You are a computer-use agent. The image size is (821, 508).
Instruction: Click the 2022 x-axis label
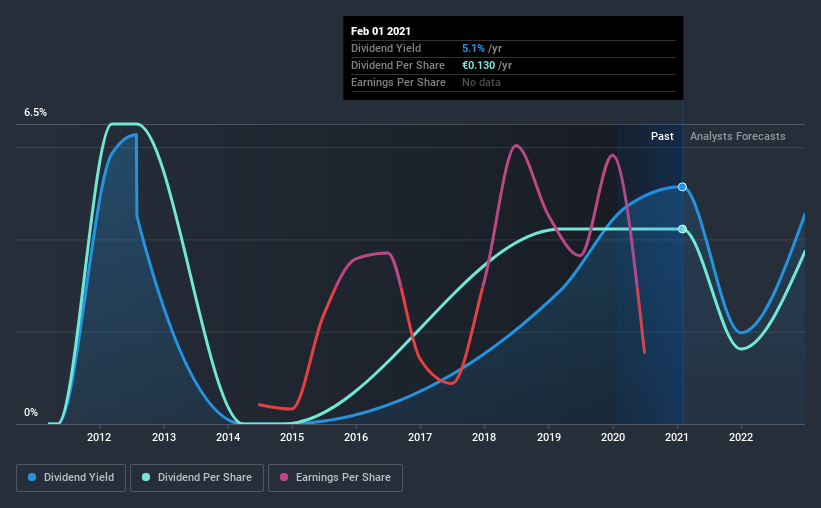741,437
